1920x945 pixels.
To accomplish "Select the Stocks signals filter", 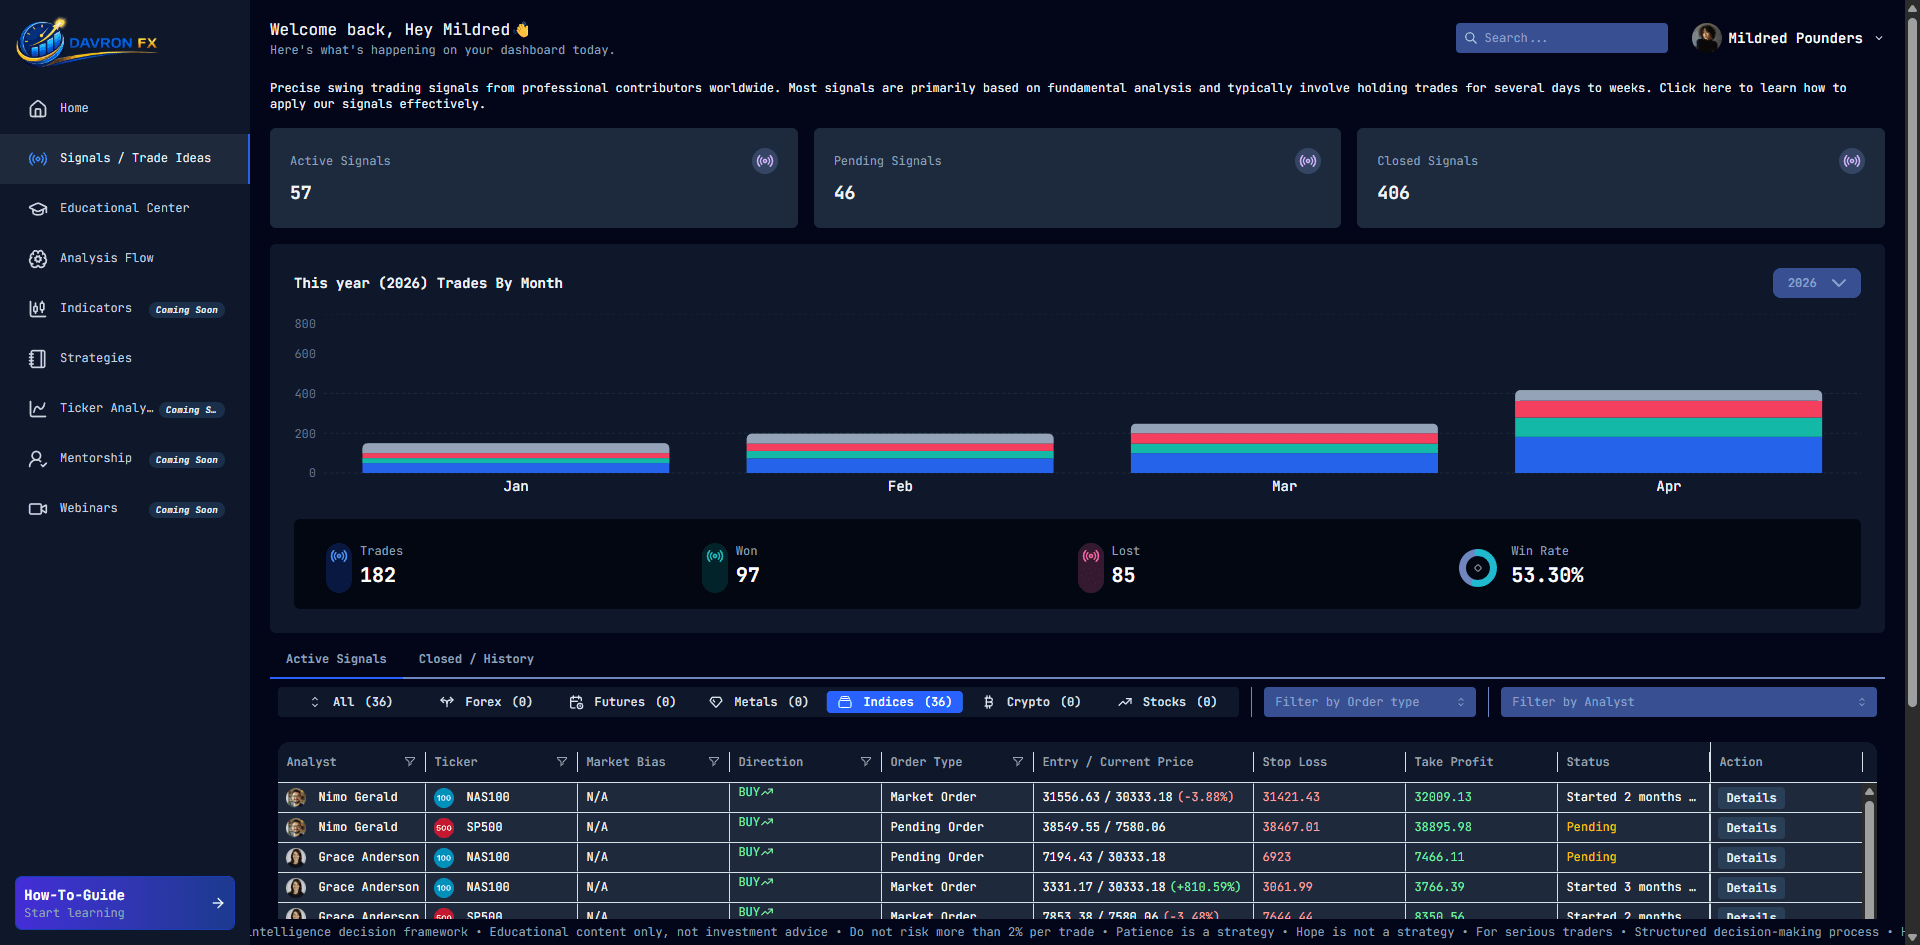I will click(x=1167, y=702).
